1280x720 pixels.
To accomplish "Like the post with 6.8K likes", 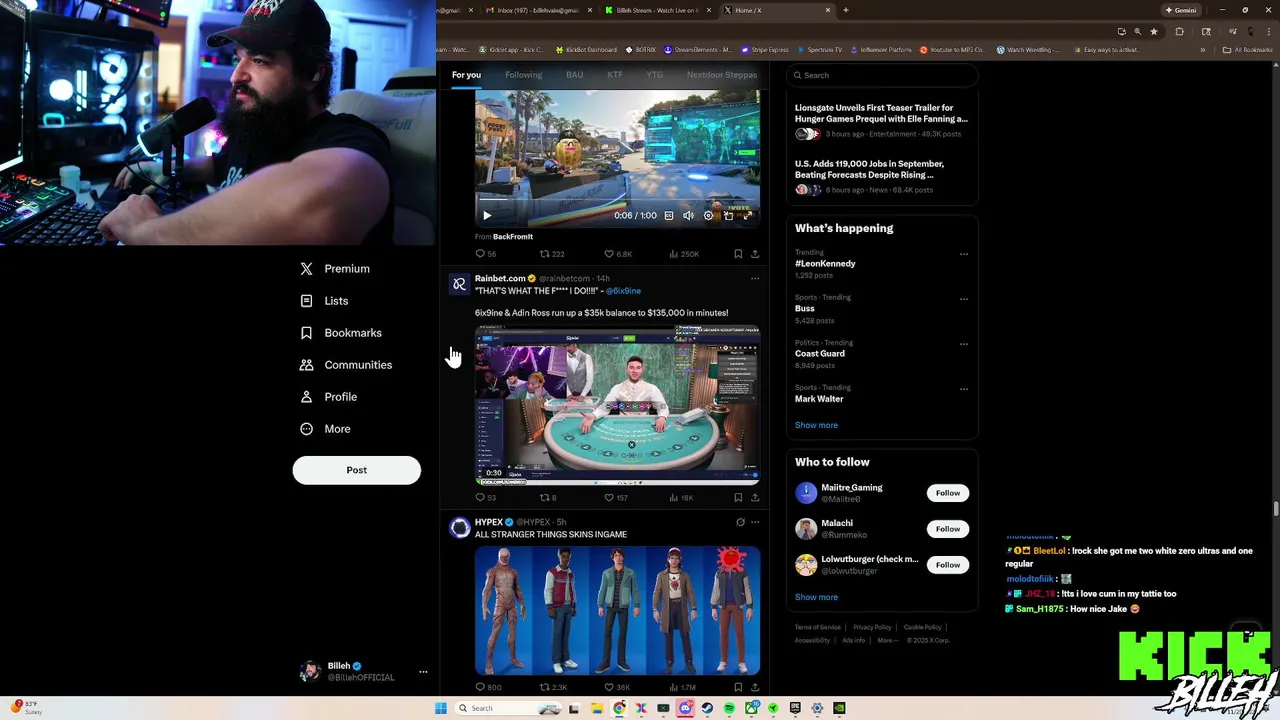I will (x=618, y=254).
